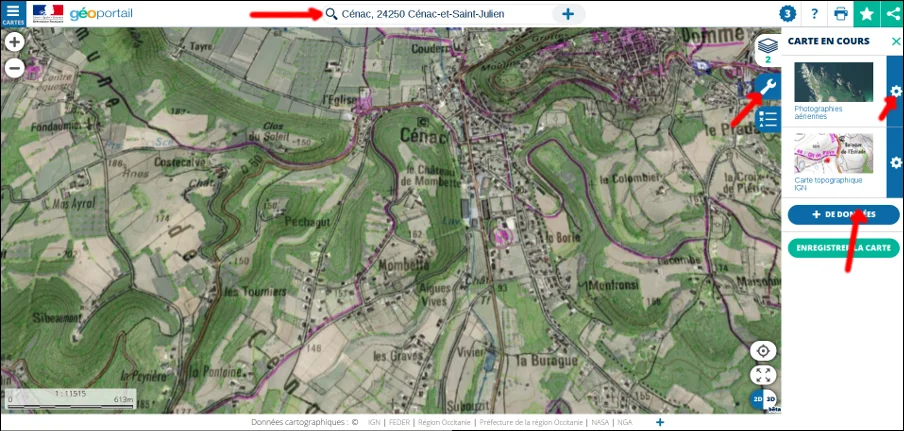Select the Carte topographique IGN thumbnail

[x=834, y=153]
